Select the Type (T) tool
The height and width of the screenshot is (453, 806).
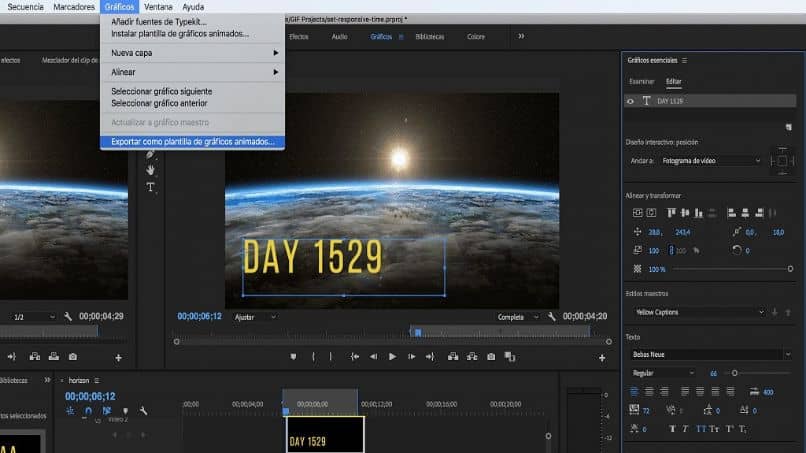tap(151, 187)
